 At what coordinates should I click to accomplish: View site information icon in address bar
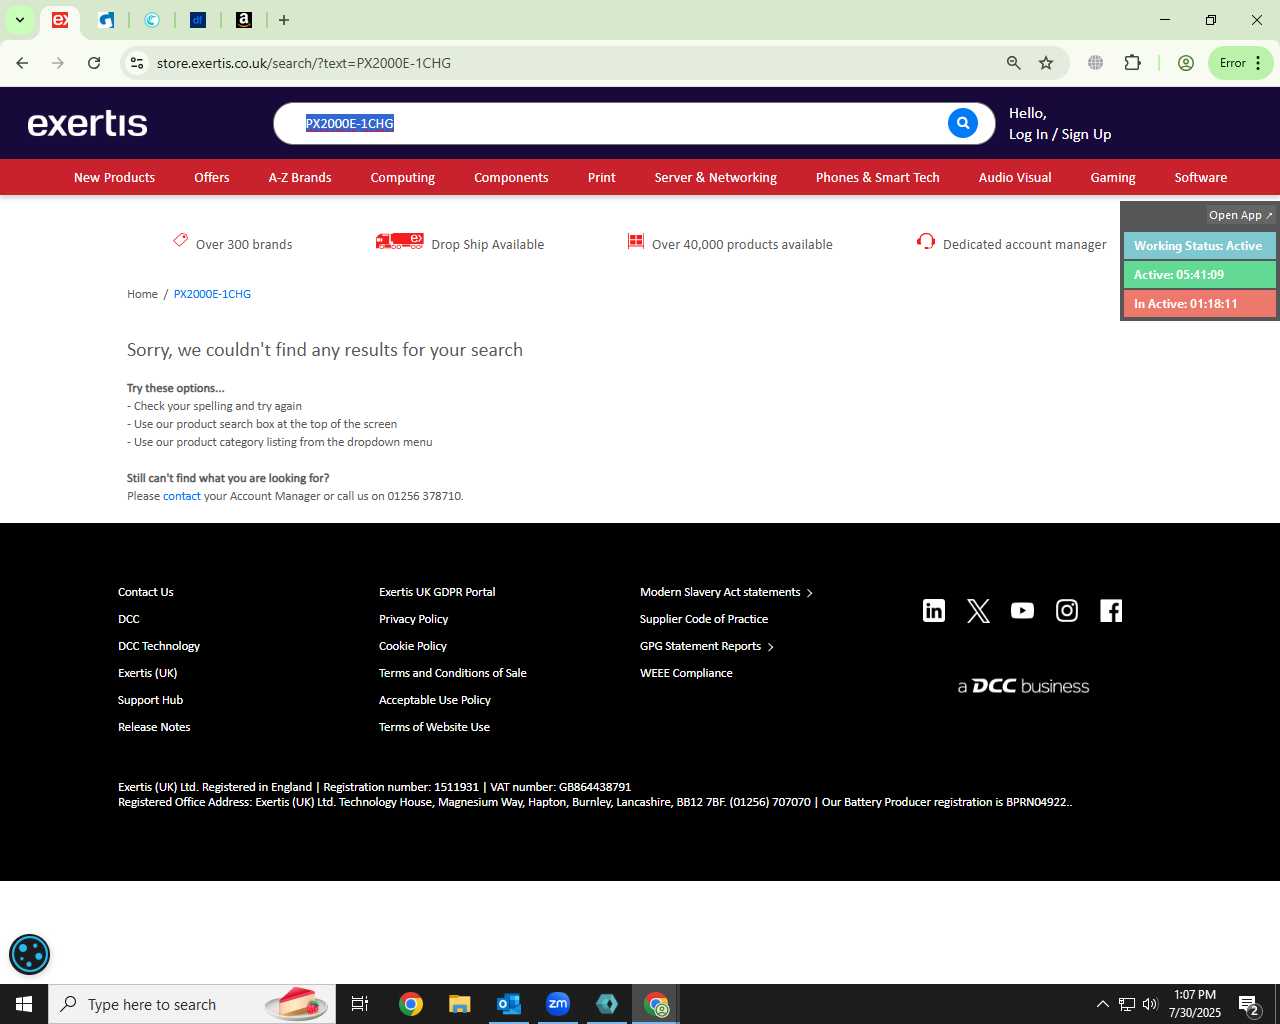(x=137, y=63)
